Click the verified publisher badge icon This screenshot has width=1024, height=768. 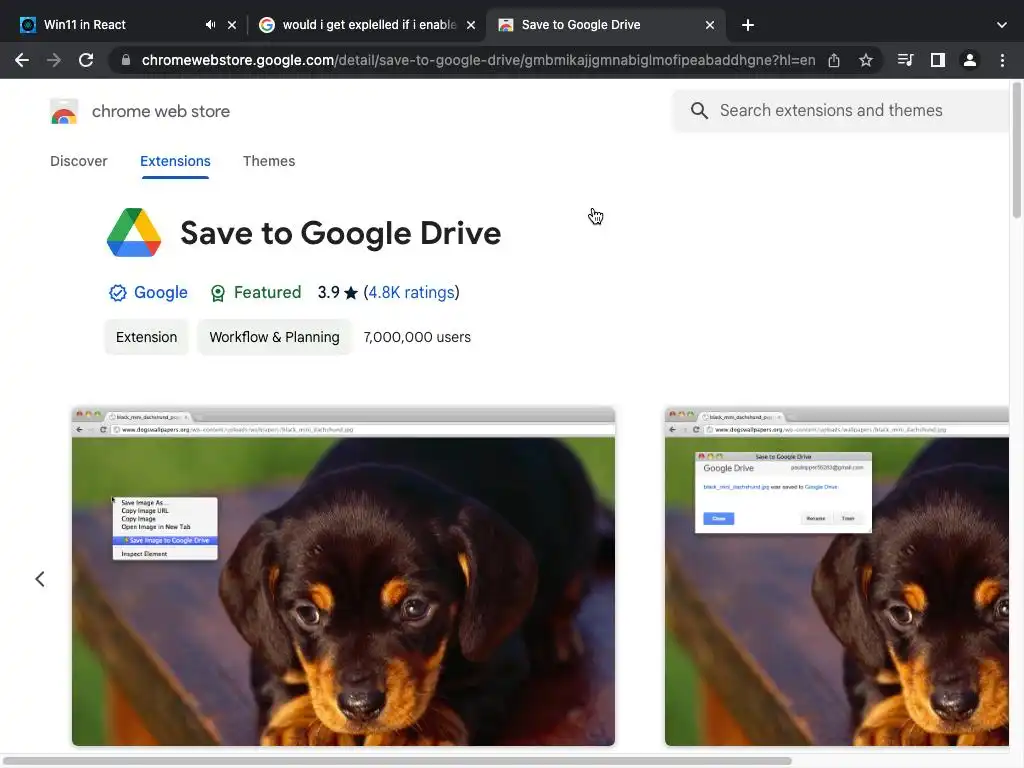[x=118, y=293]
